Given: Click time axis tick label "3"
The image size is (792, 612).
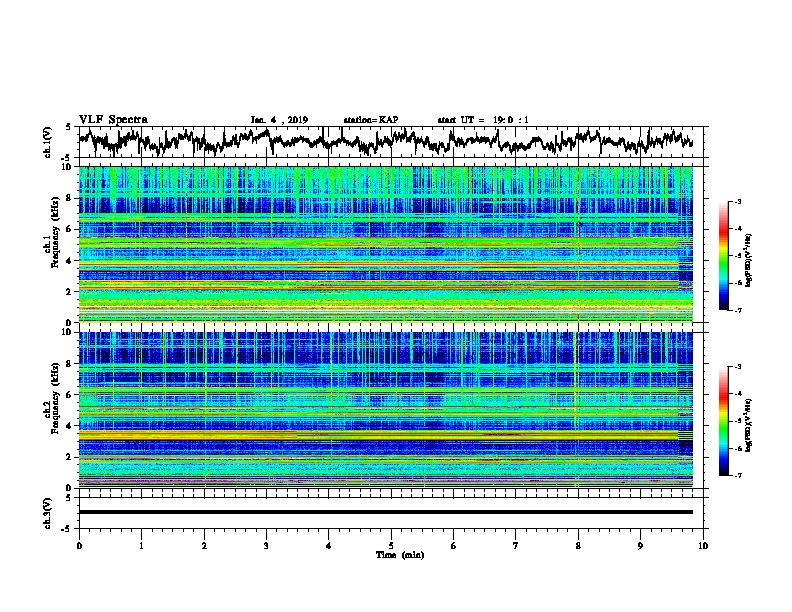Looking at the screenshot, I should [266, 546].
